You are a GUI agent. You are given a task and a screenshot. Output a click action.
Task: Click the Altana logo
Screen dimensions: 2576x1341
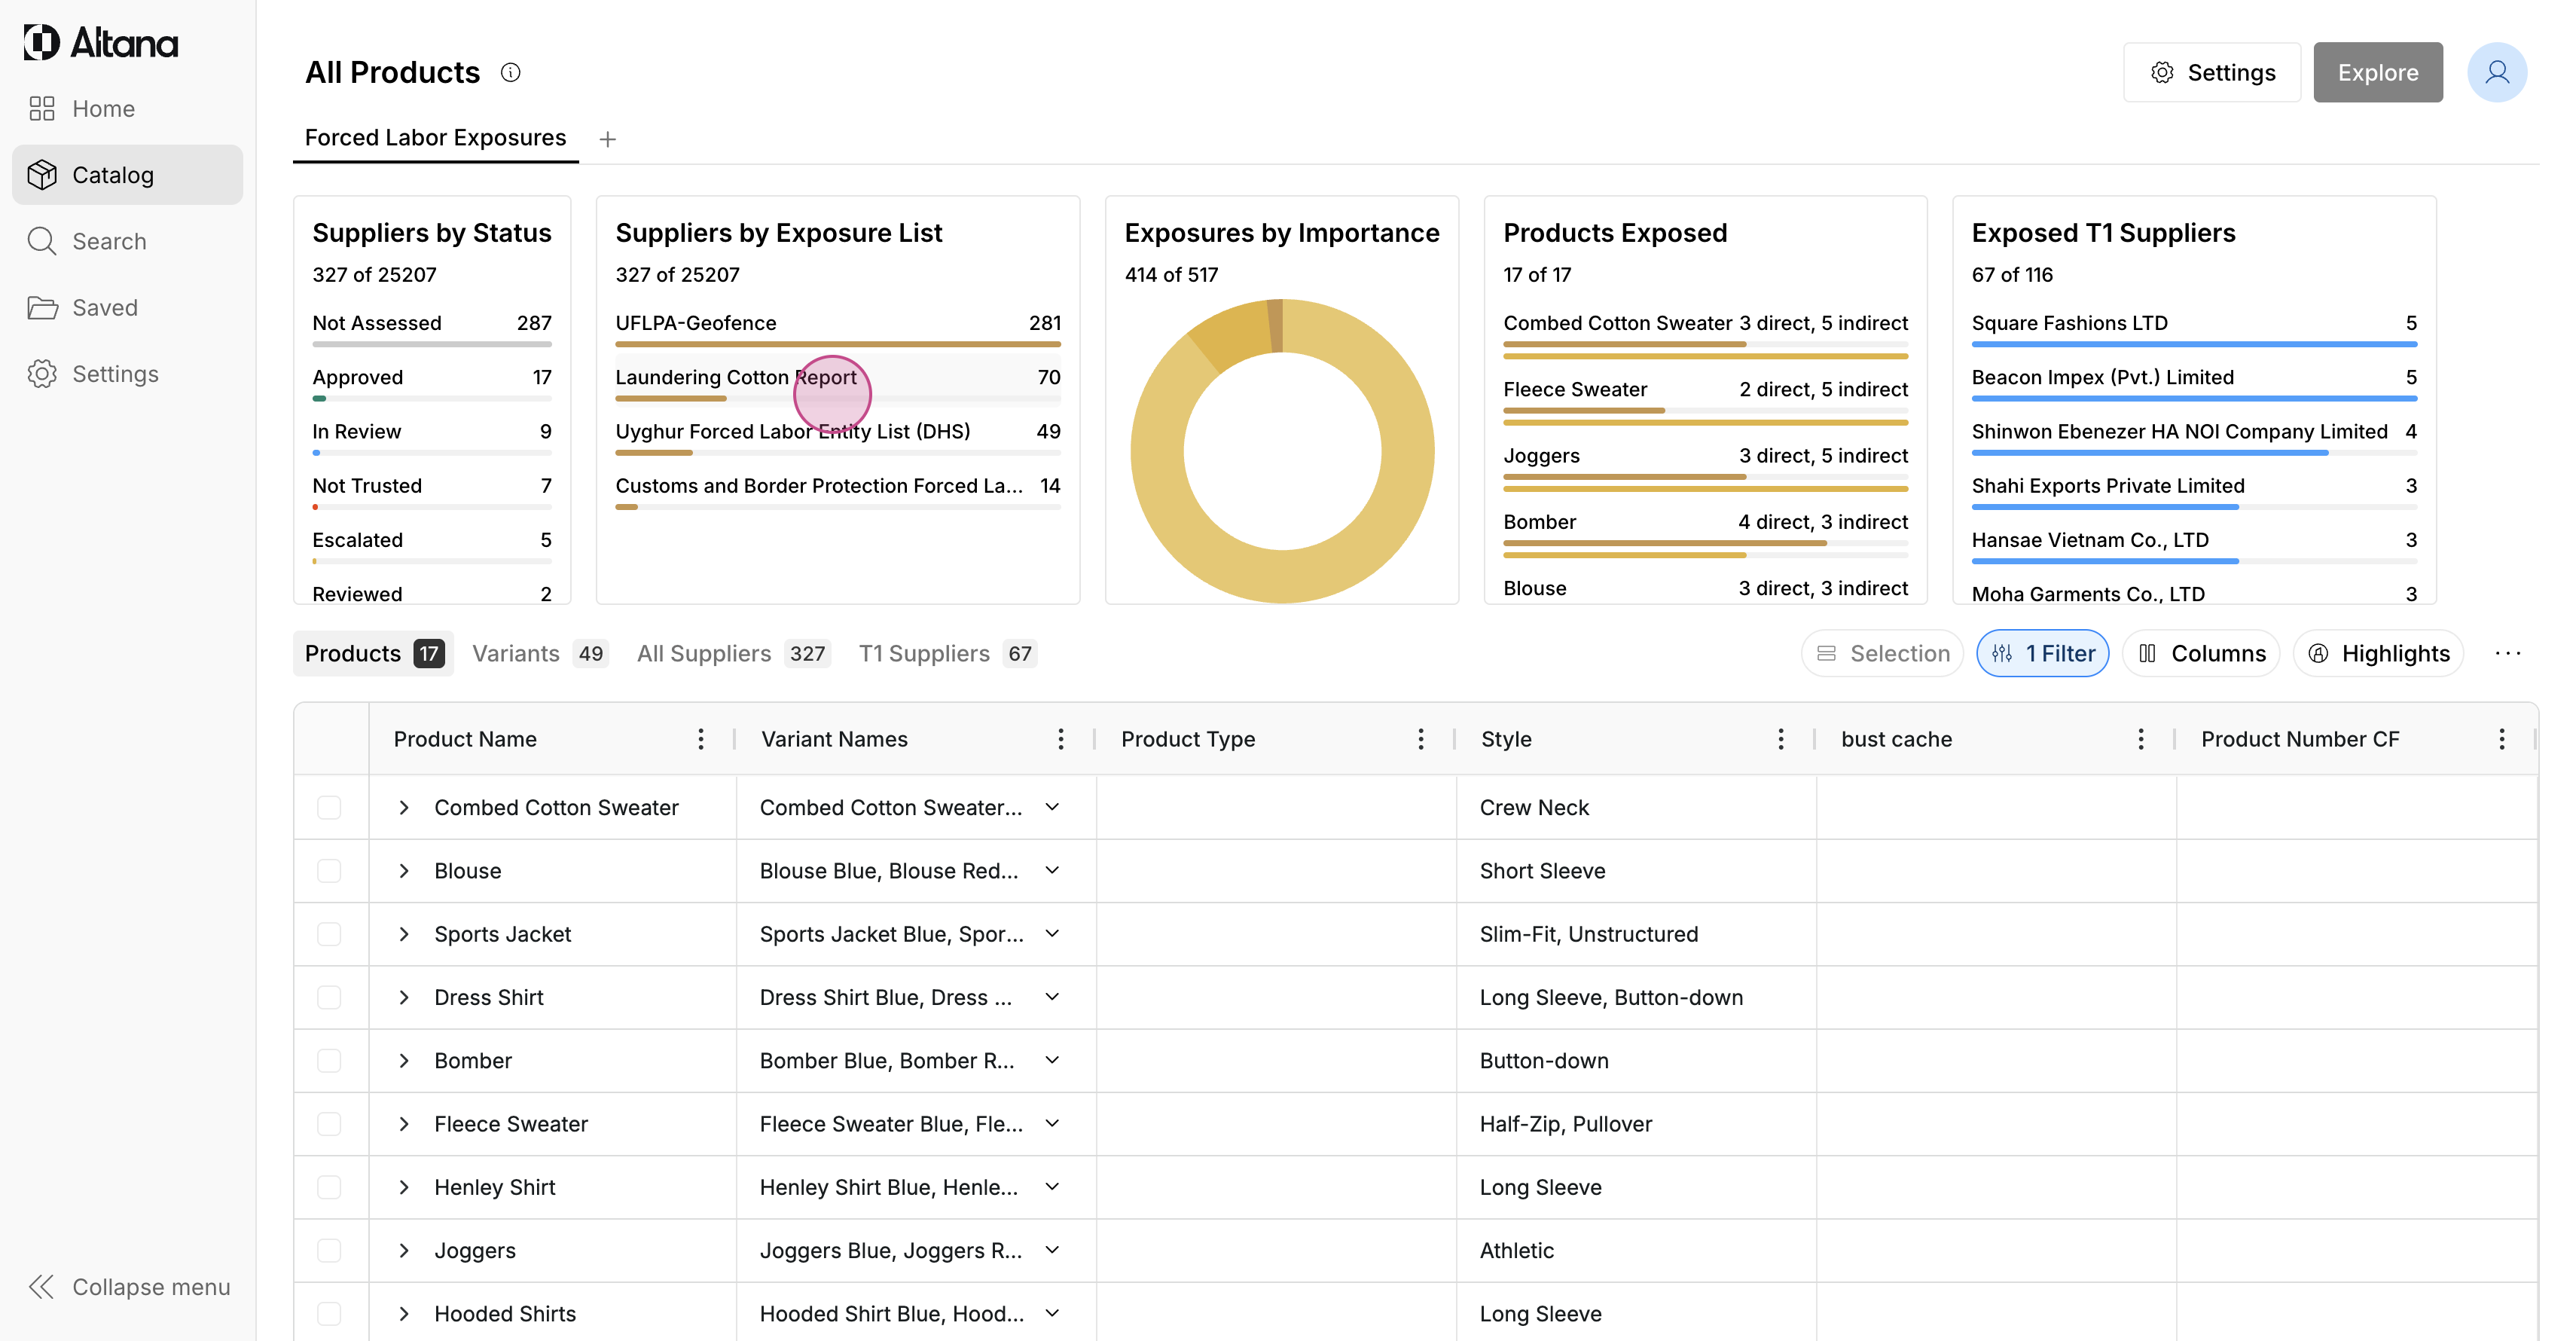pyautogui.click(x=101, y=42)
